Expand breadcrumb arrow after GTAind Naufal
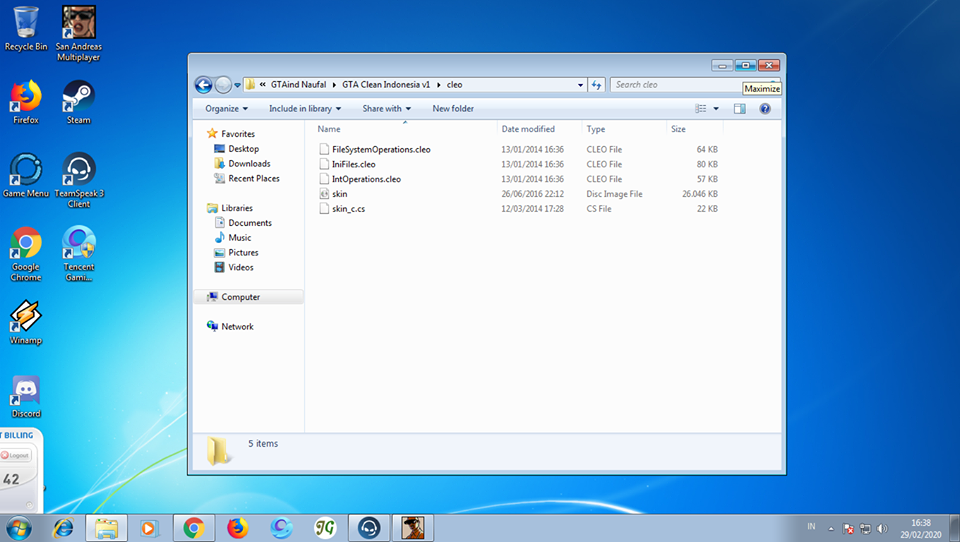The height and width of the screenshot is (542, 960). (334, 85)
